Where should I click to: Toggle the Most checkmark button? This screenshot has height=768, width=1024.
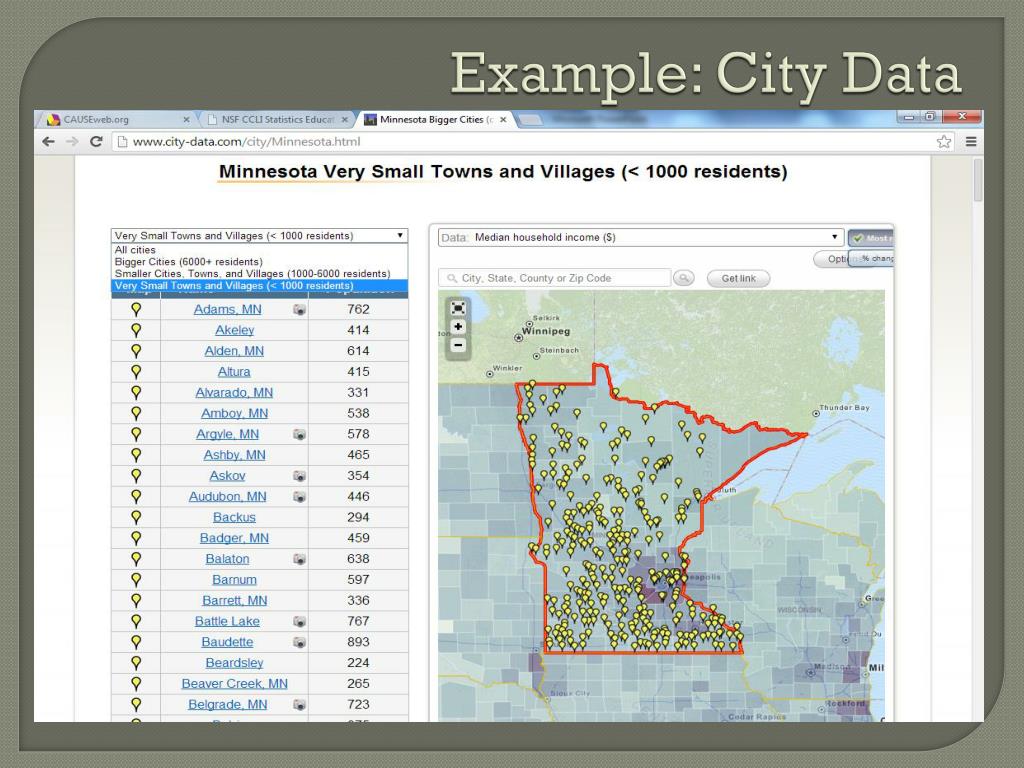[871, 238]
